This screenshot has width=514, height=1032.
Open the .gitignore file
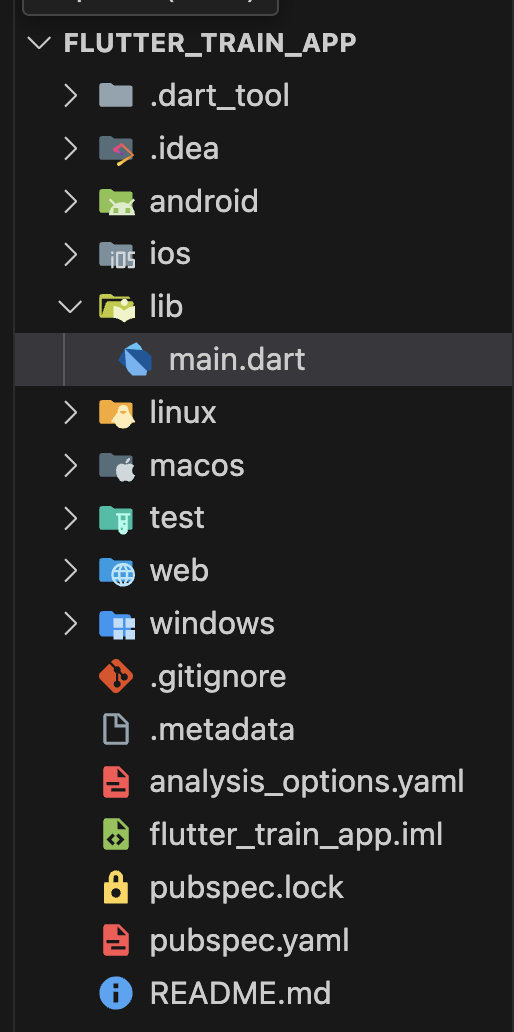click(x=218, y=677)
